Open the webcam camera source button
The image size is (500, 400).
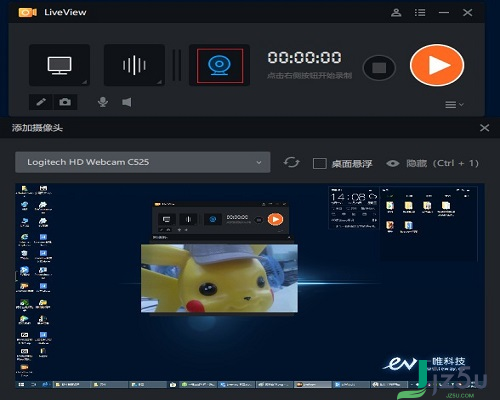coord(219,65)
